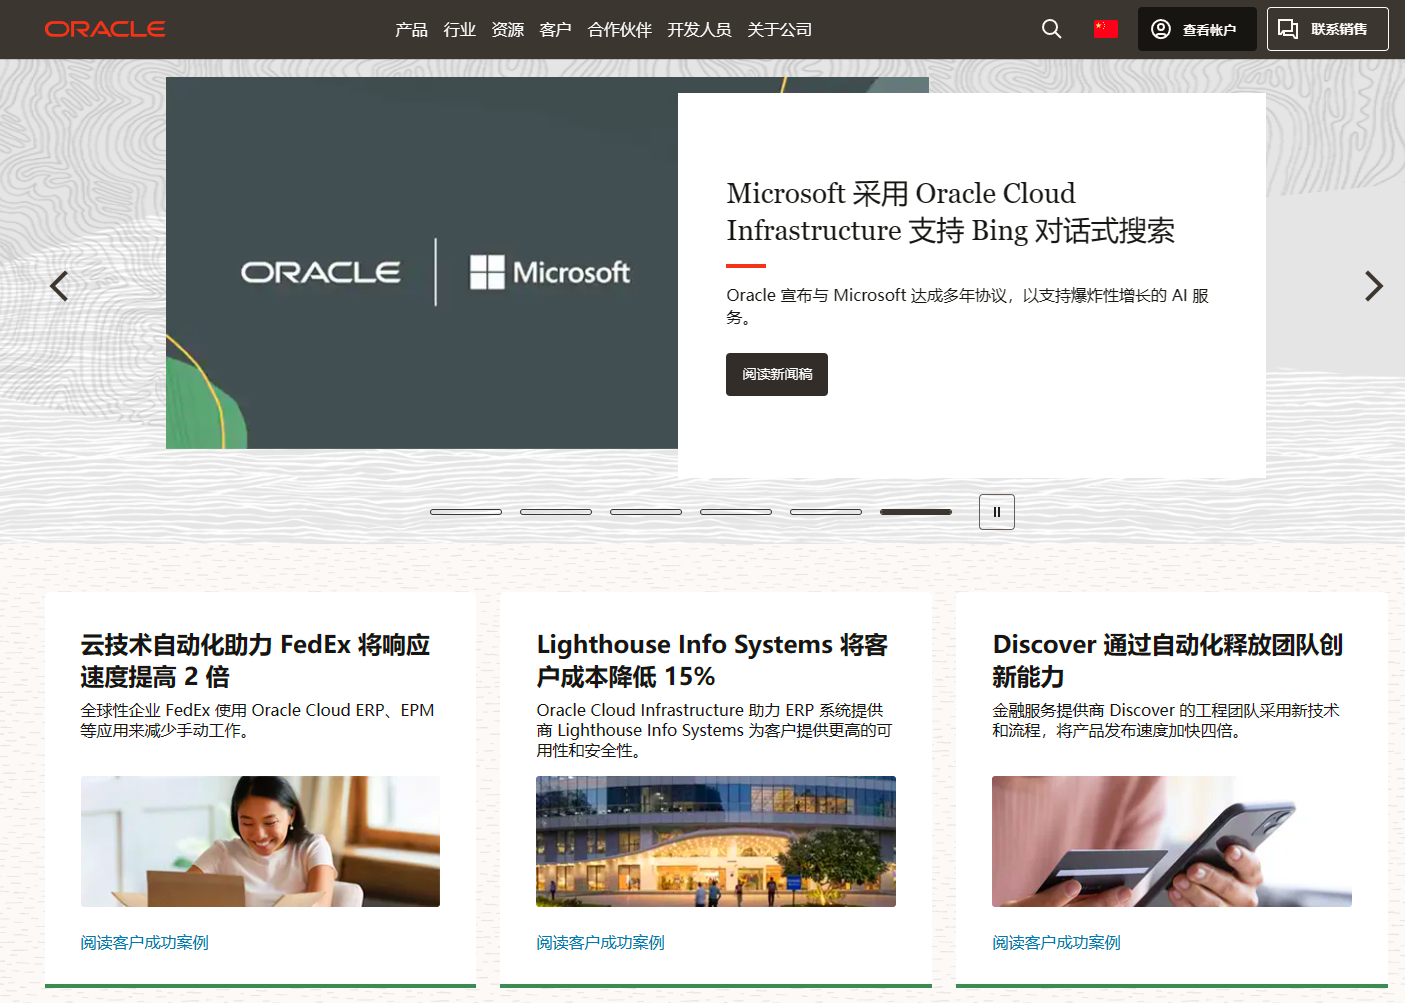This screenshot has height=1003, width=1405.
Task: Click the Discover card description text
Action: tap(1166, 720)
